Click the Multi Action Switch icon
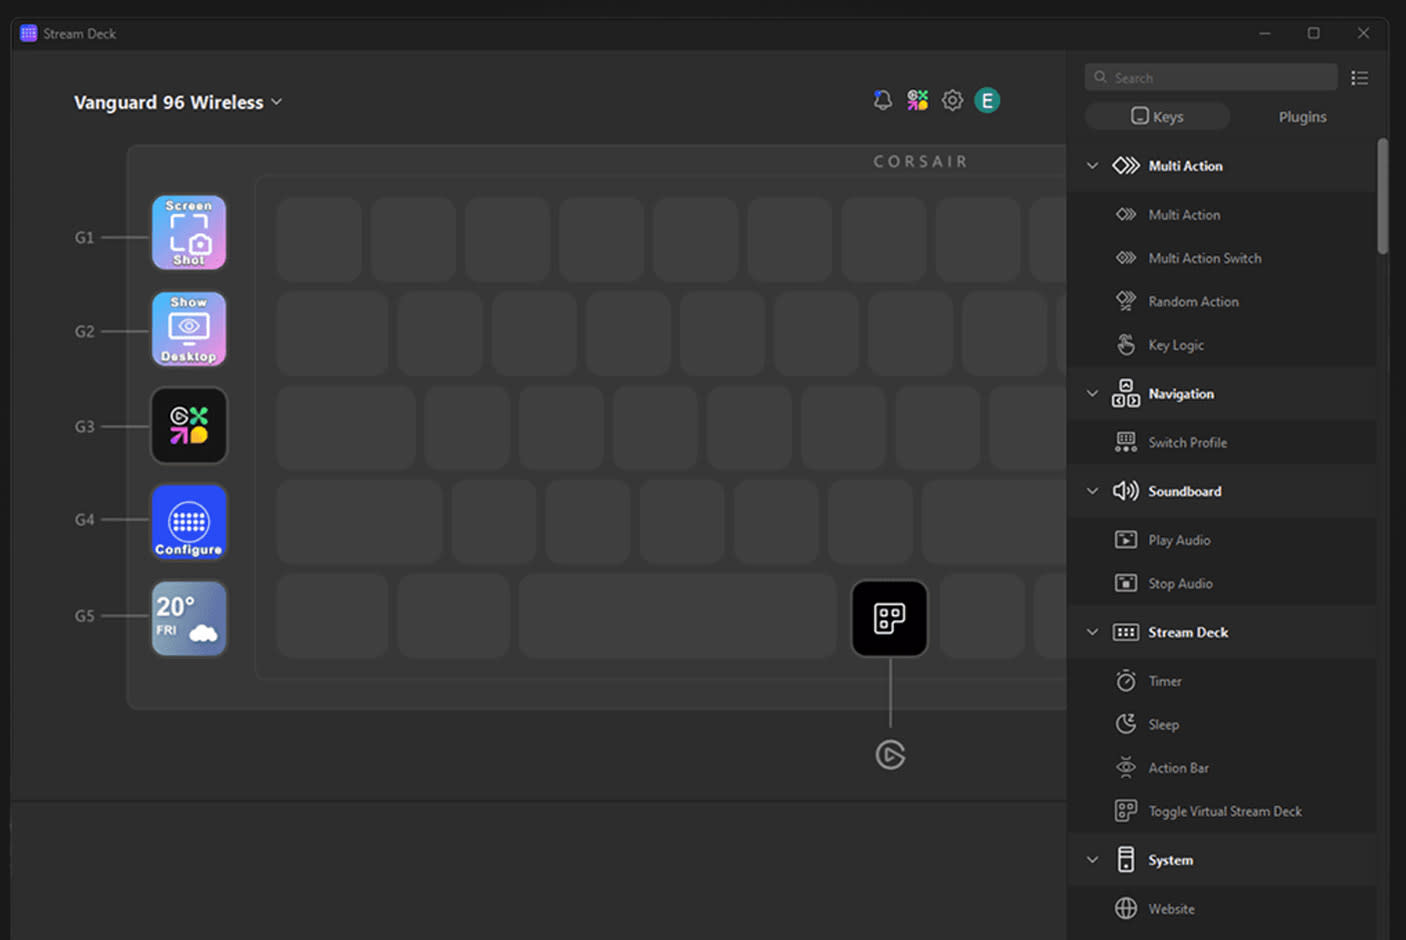Screen dimensions: 1406x940 (x=1126, y=258)
